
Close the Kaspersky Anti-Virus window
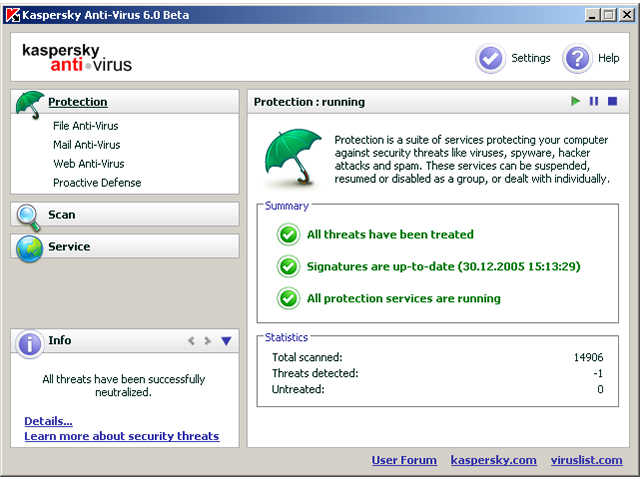coord(627,15)
